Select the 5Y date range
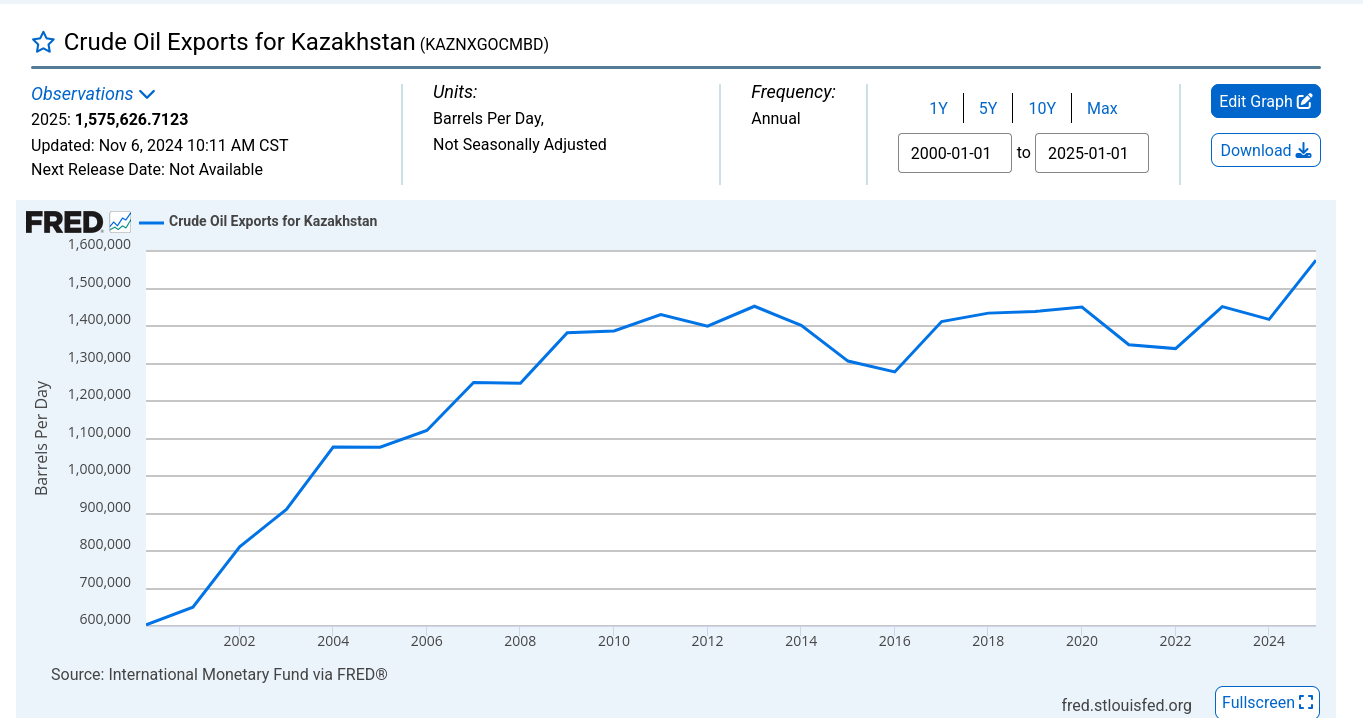Viewport: 1363px width, 718px height. [988, 108]
